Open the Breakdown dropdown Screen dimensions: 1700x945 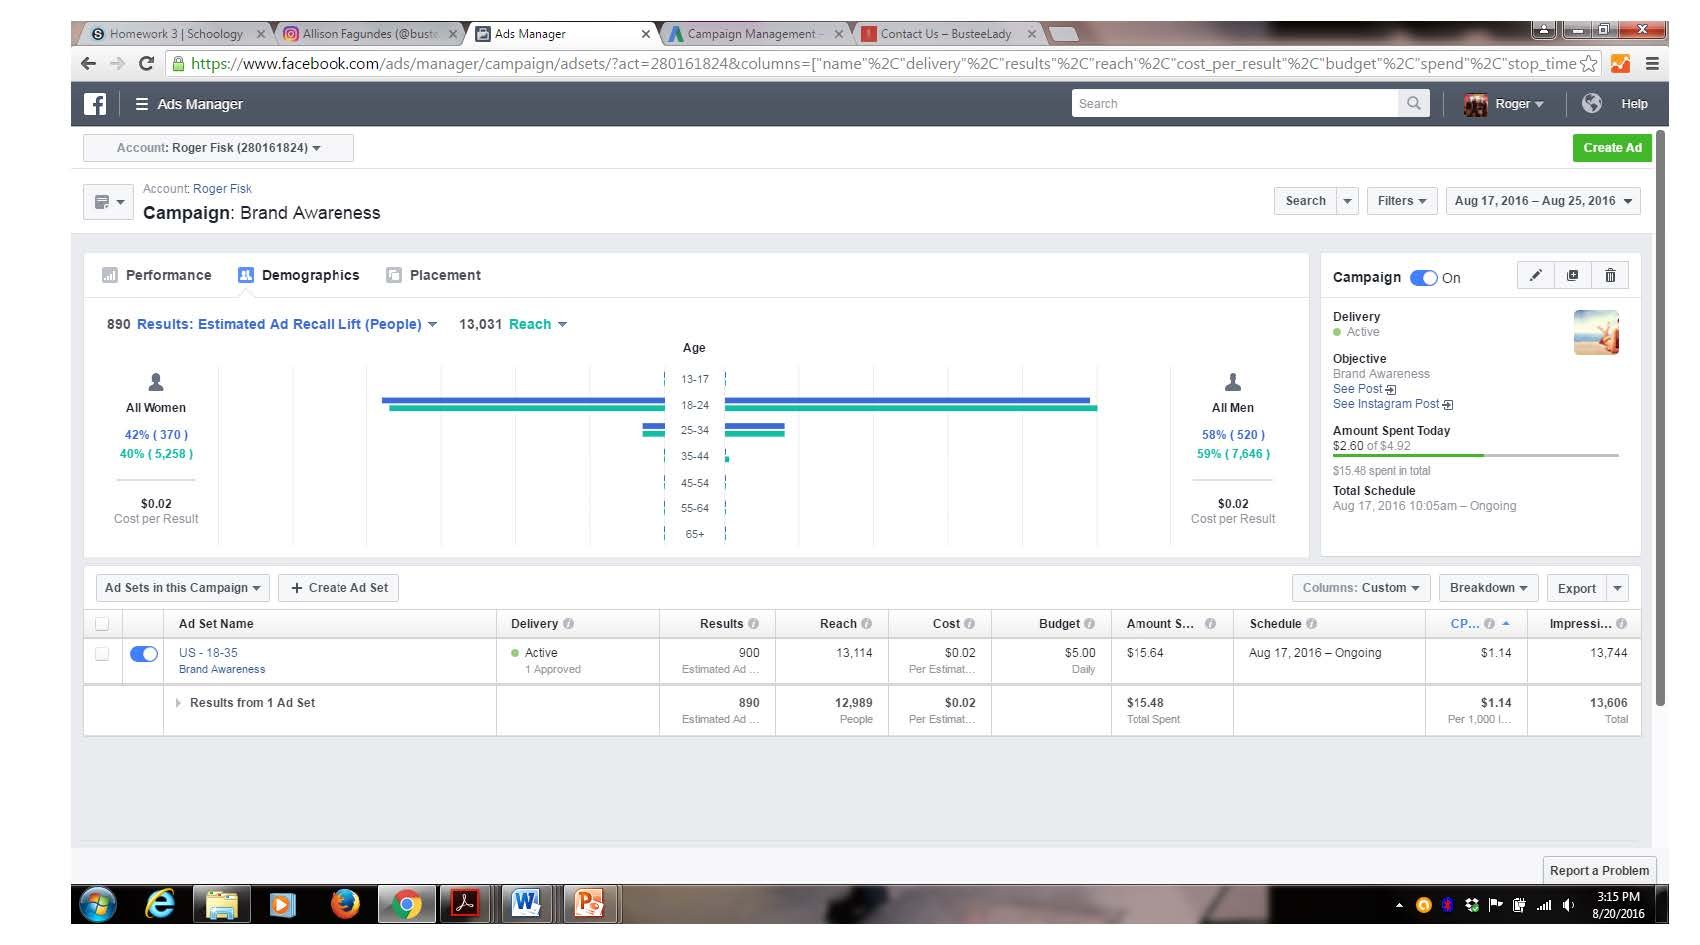pyautogui.click(x=1488, y=588)
